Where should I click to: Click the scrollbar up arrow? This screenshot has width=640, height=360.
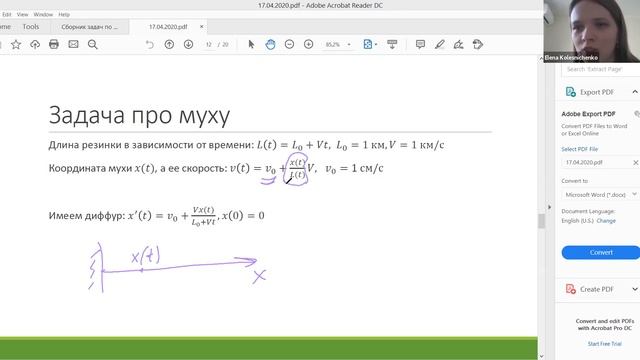coord(542,59)
